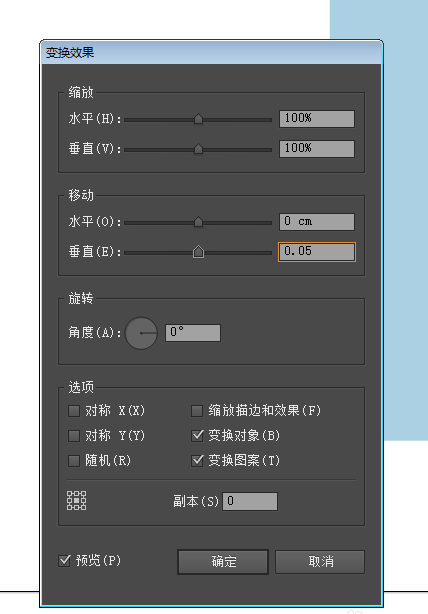
Task: Click the scale 水平(H) slider handle
Action: [199, 119]
